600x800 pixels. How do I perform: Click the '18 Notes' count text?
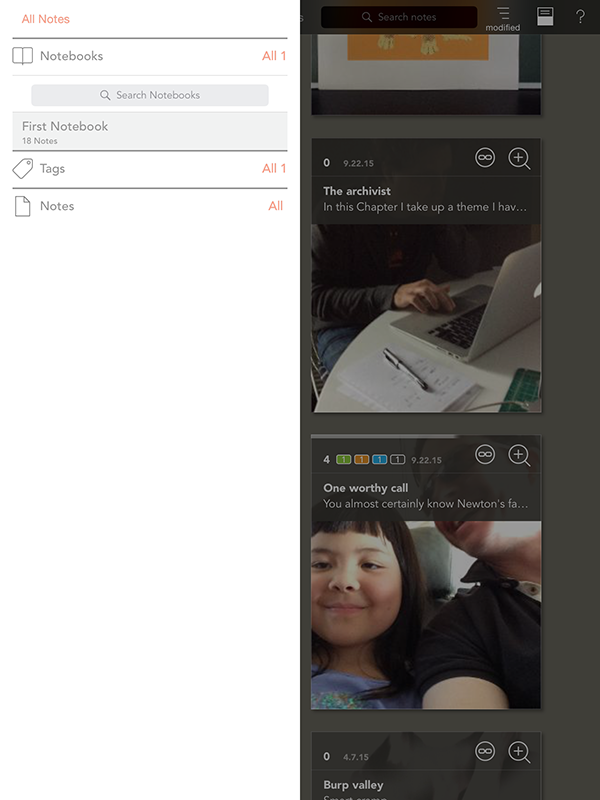coord(39,141)
